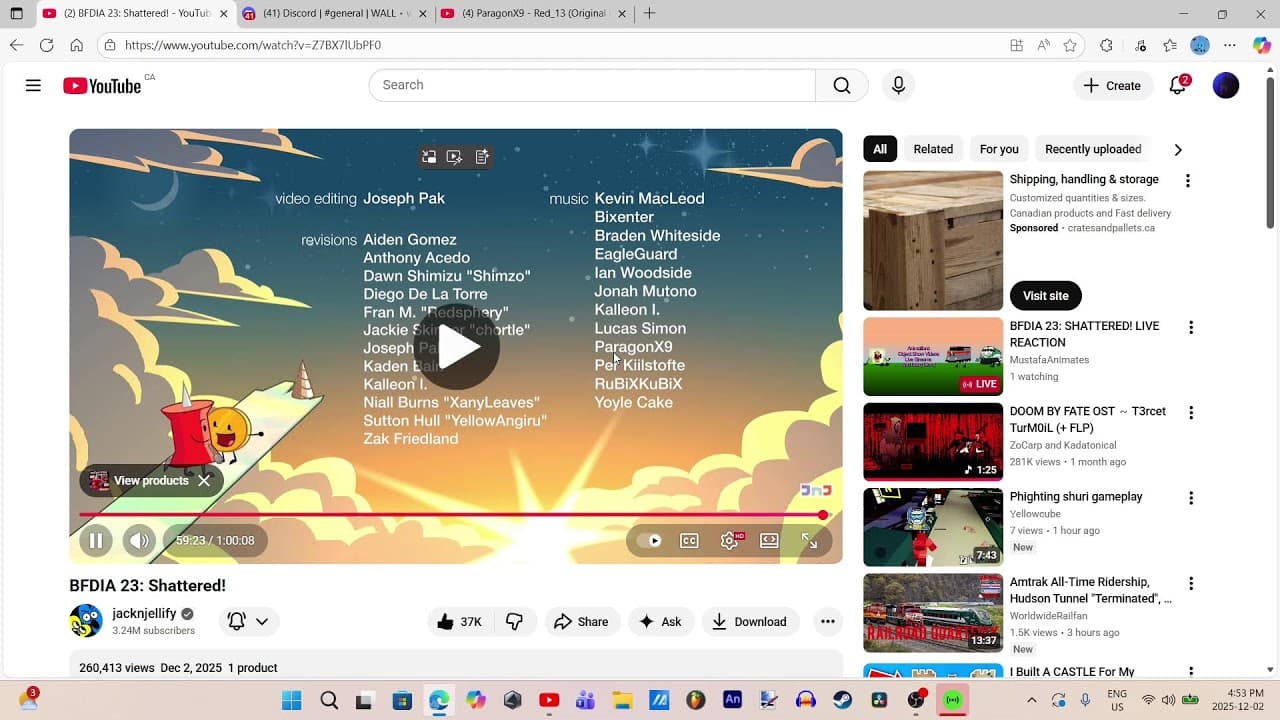
Task: Open options for Amtrak All-Time Ridership video
Action: (x=1191, y=583)
